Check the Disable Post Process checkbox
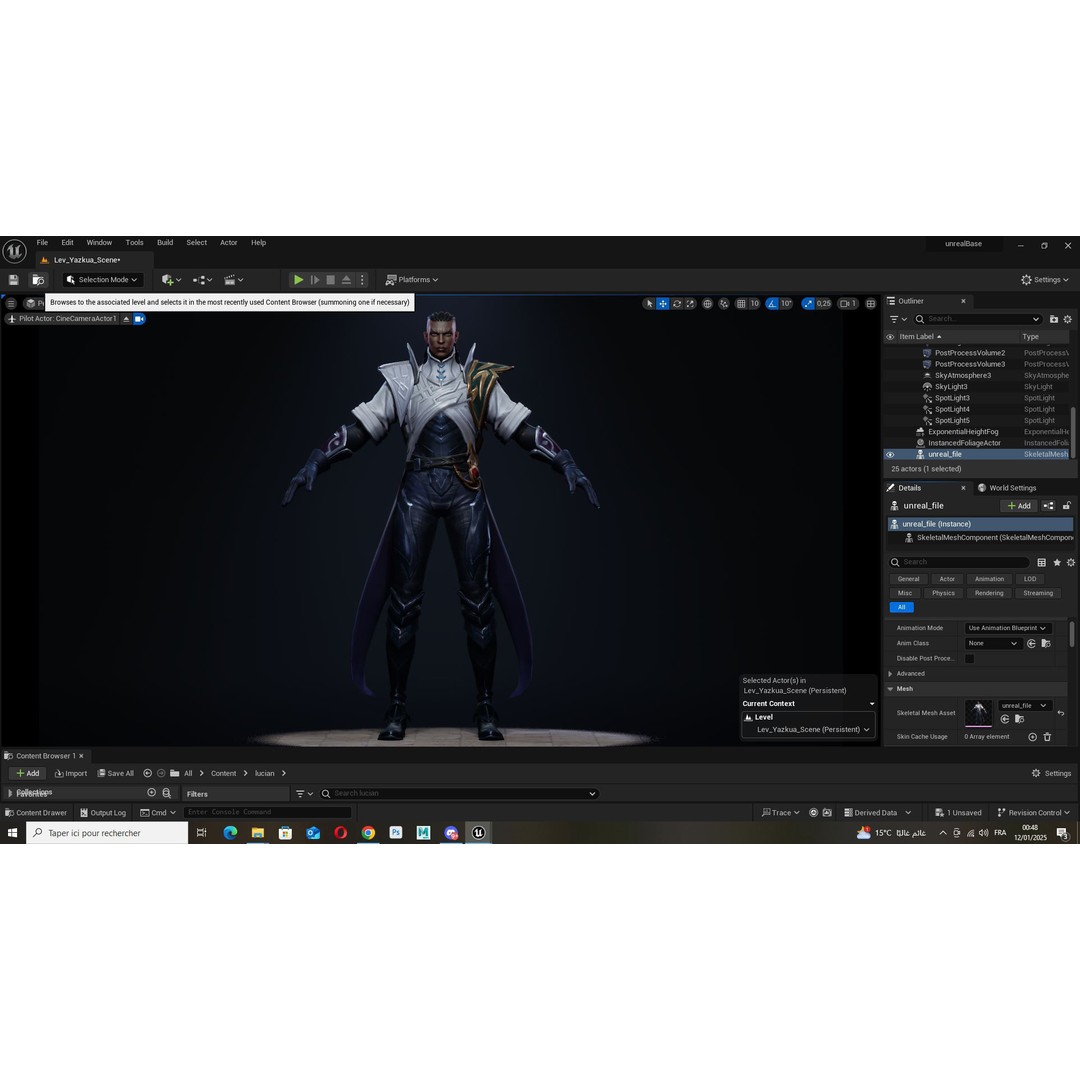The image size is (1080, 1080). pyautogui.click(x=969, y=658)
